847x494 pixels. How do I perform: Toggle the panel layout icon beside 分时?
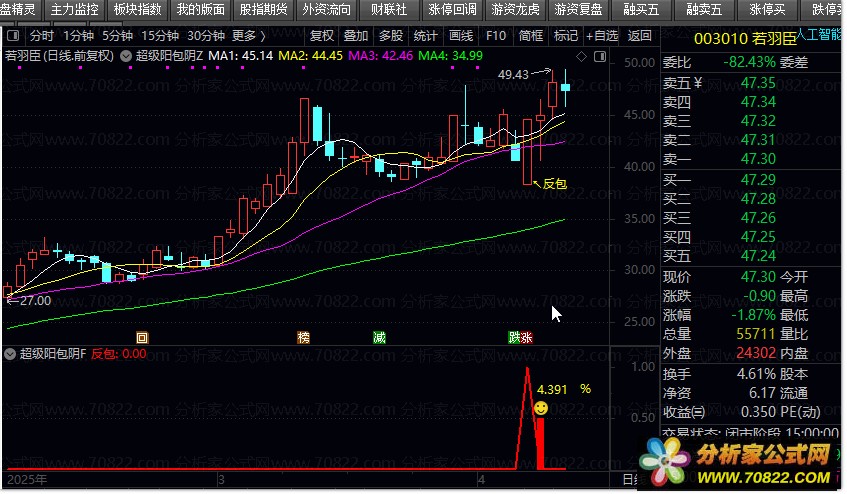point(14,36)
